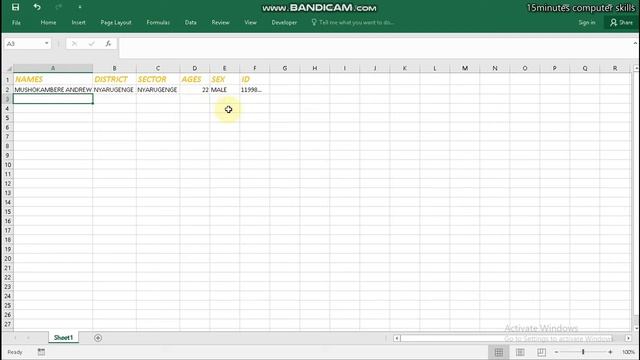
Task: Open the Data tab
Action: [x=191, y=22]
